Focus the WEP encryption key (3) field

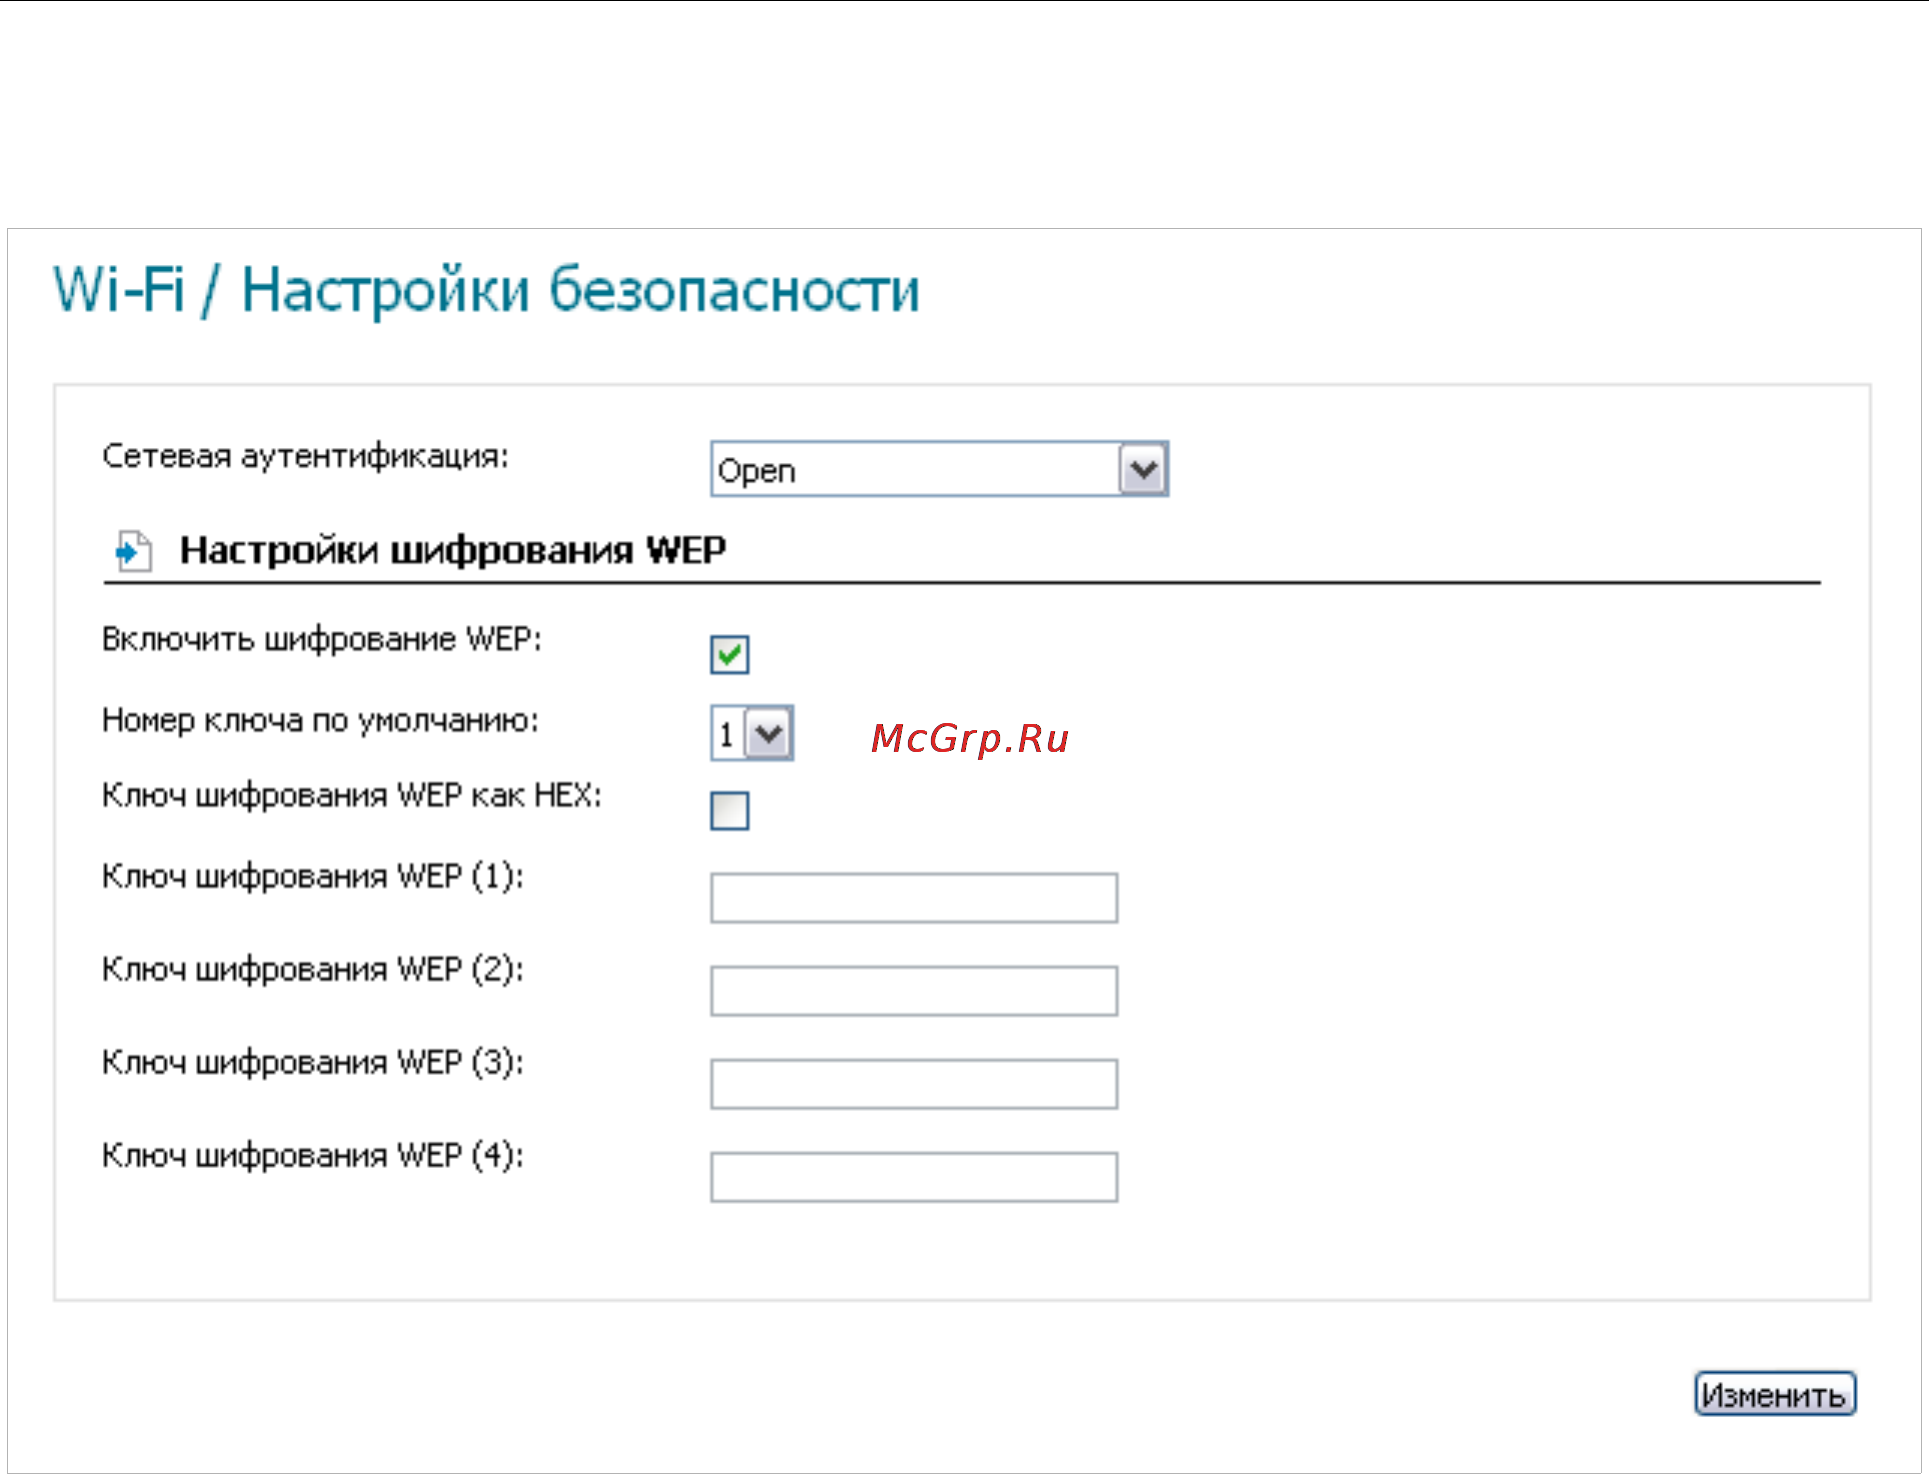(x=914, y=1084)
